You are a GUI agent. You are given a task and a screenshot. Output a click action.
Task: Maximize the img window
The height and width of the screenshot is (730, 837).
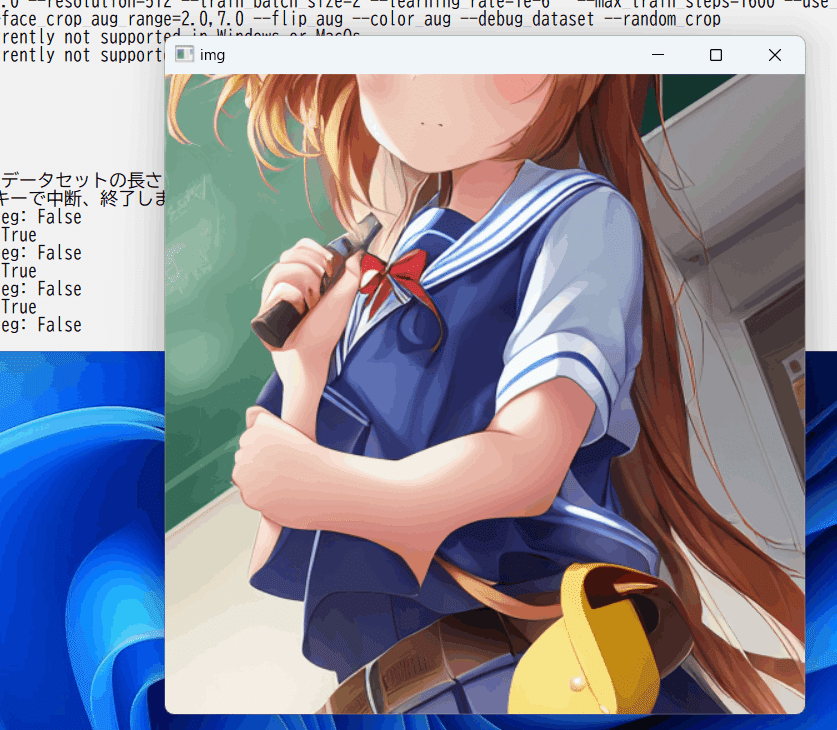click(716, 55)
